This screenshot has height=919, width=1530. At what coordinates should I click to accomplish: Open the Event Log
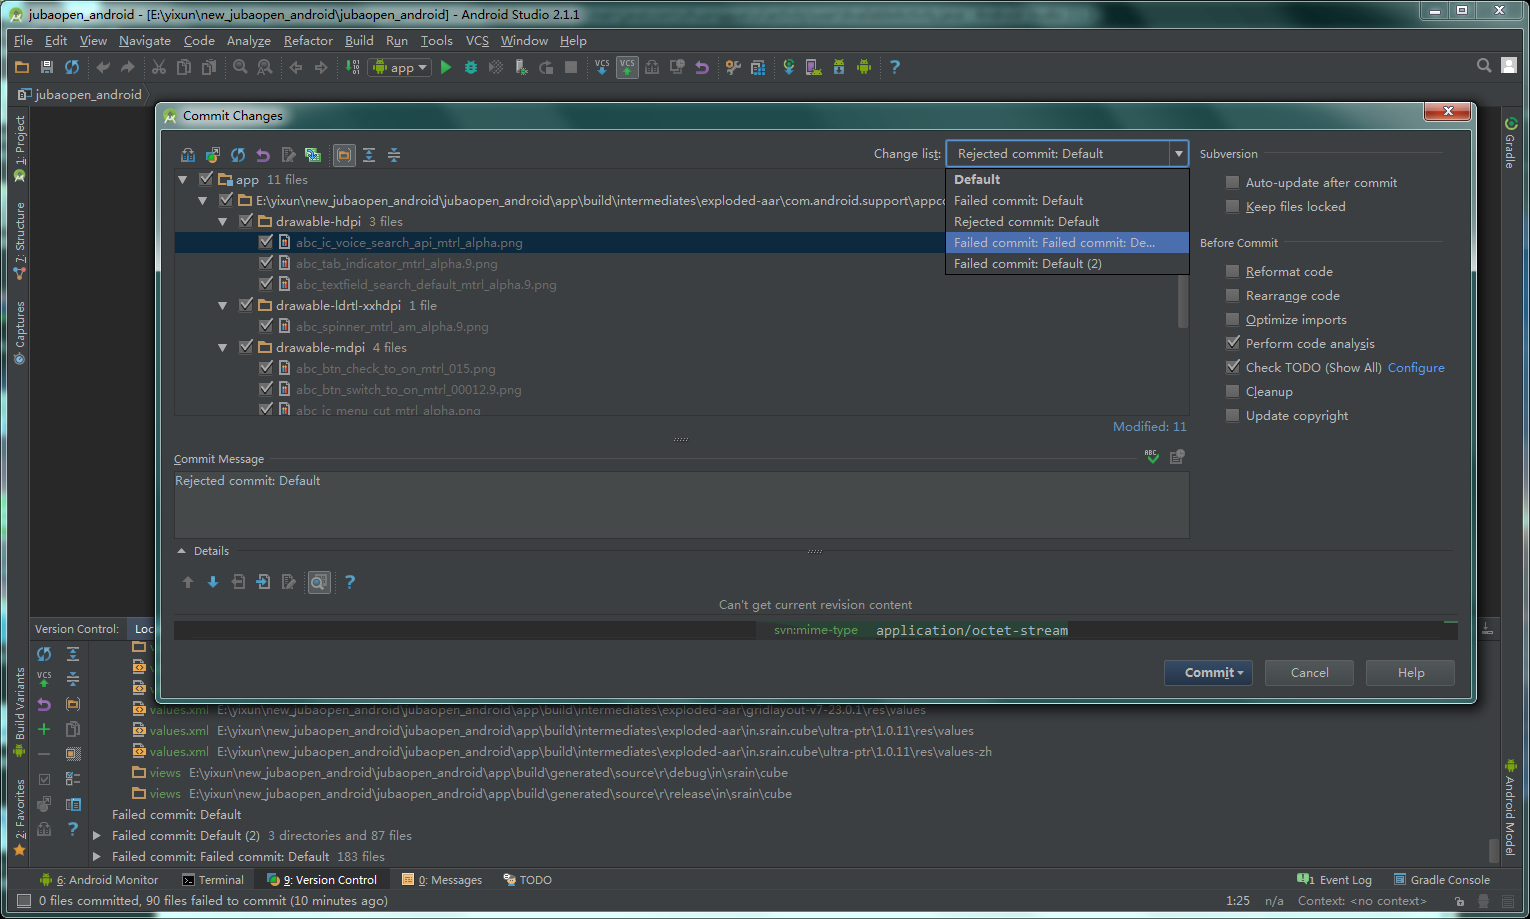click(1335, 880)
